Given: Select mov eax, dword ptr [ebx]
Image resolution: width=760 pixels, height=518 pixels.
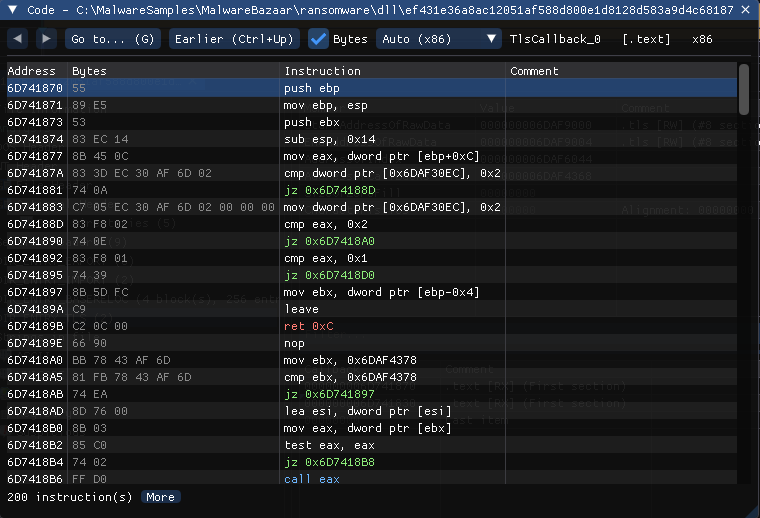Looking at the screenshot, I should pyautogui.click(x=368, y=428).
